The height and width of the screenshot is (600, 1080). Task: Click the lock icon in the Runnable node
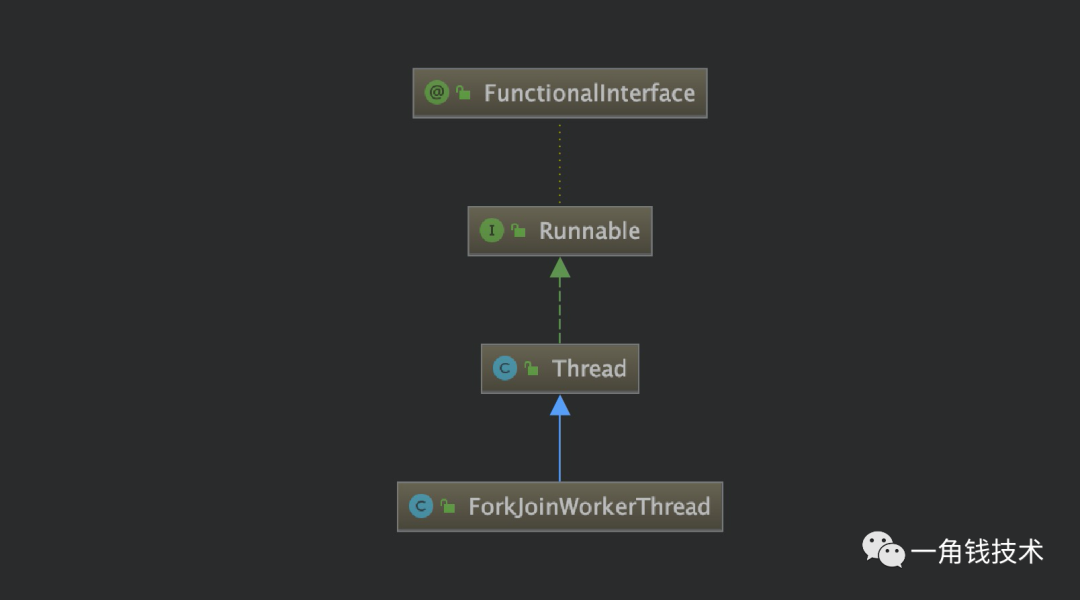coord(518,231)
